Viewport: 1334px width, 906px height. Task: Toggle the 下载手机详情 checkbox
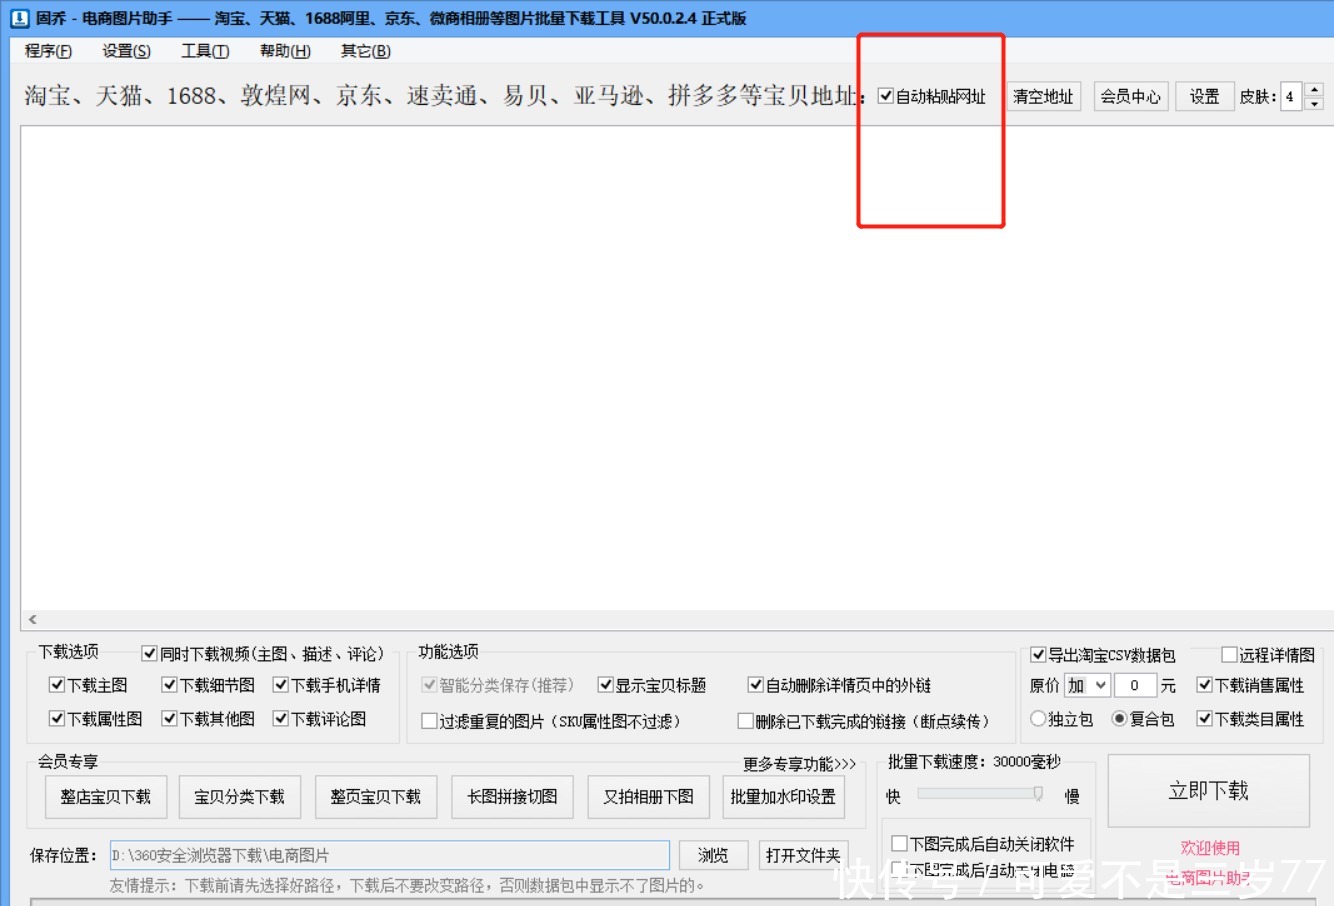281,685
